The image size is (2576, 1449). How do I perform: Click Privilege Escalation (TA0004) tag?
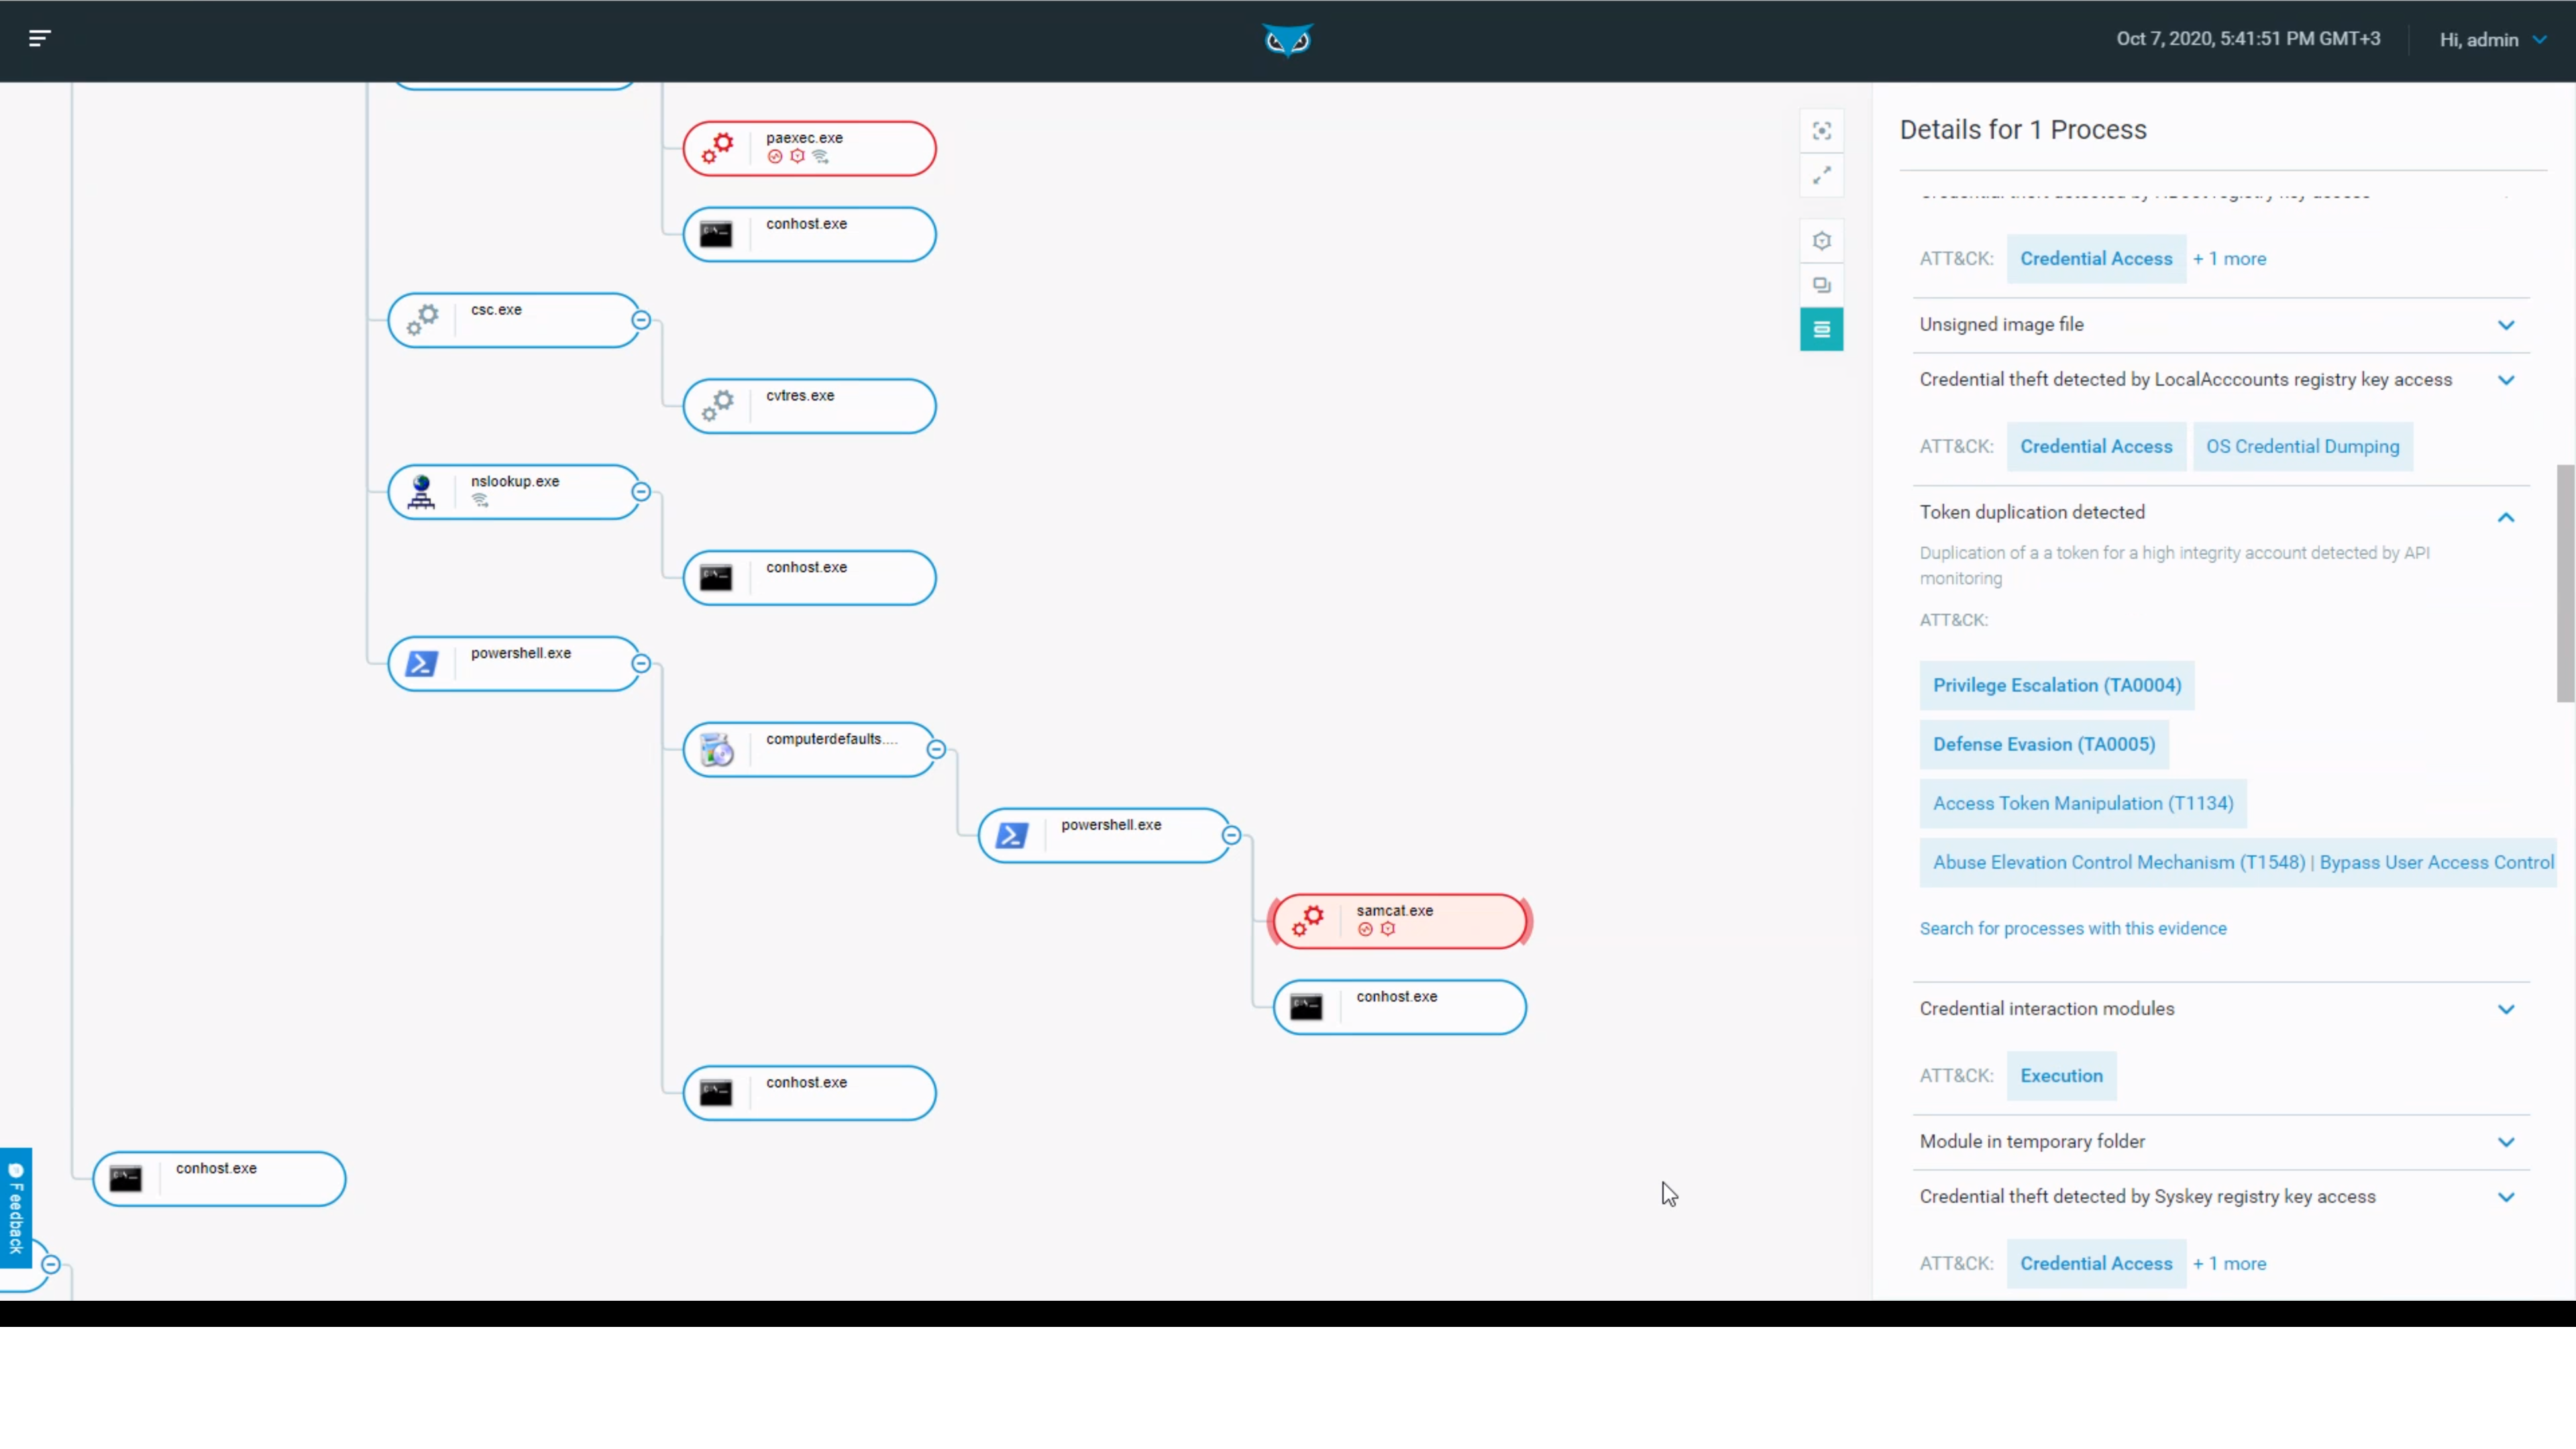pyautogui.click(x=2057, y=686)
